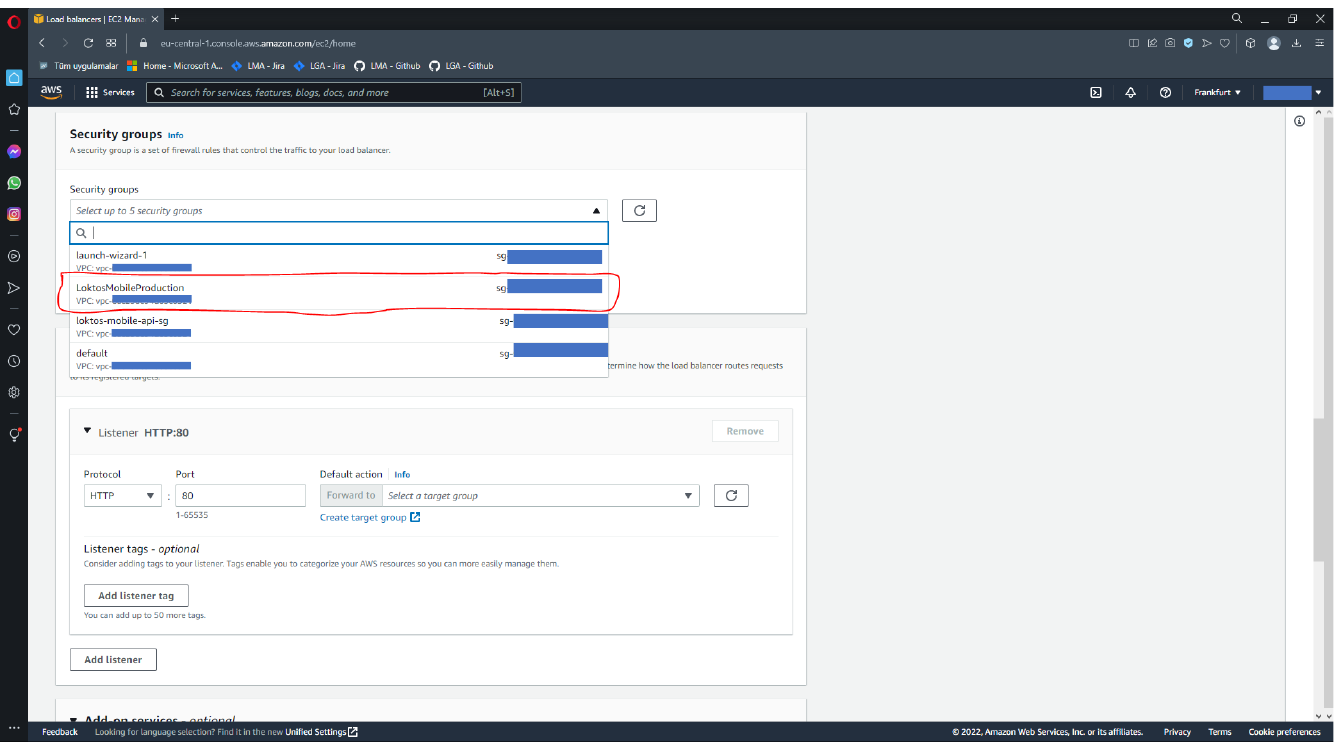1334x750 pixels.
Task: Open Opera sidebar settings gear
Action: click(14, 392)
